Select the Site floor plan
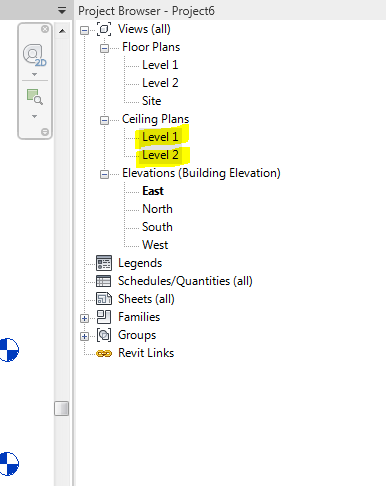This screenshot has height=486, width=386. [x=152, y=101]
